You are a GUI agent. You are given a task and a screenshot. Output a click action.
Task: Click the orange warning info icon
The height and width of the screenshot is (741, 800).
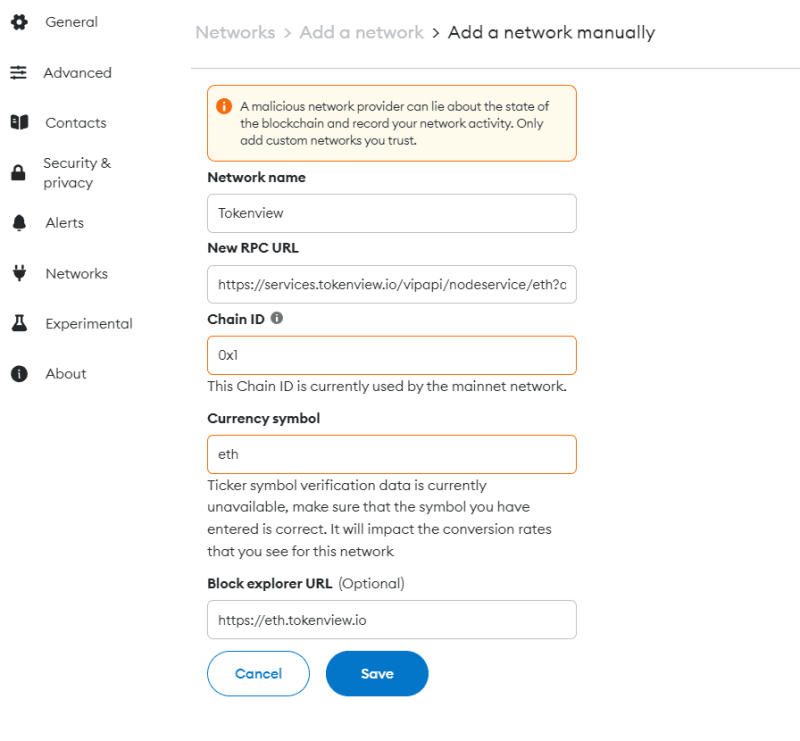coord(224,106)
